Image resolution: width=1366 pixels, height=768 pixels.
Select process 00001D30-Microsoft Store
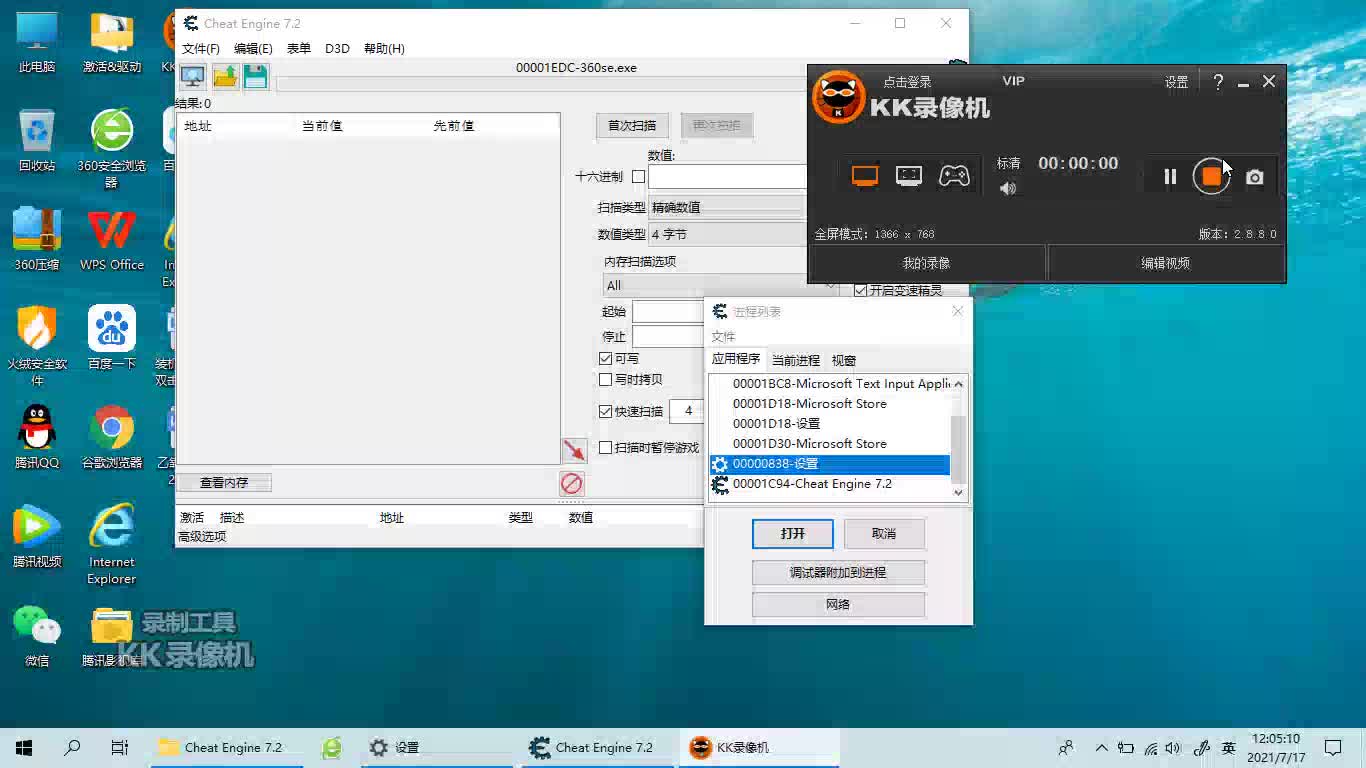click(829, 444)
